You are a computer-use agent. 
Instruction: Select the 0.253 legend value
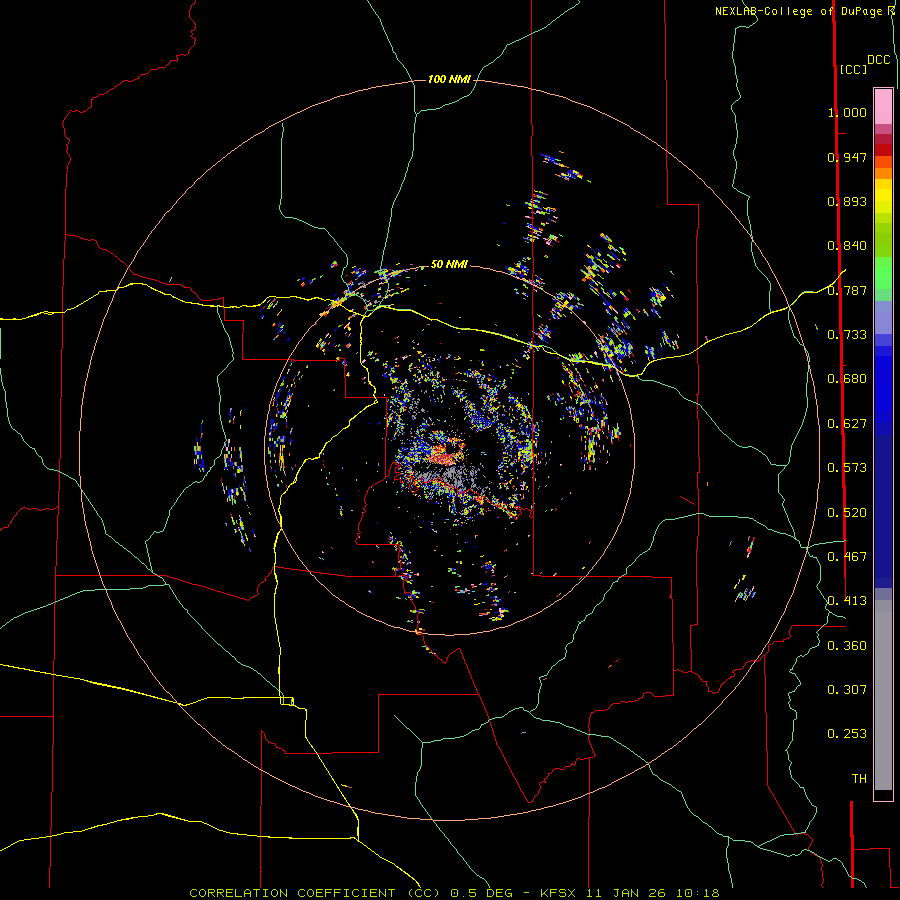[847, 734]
